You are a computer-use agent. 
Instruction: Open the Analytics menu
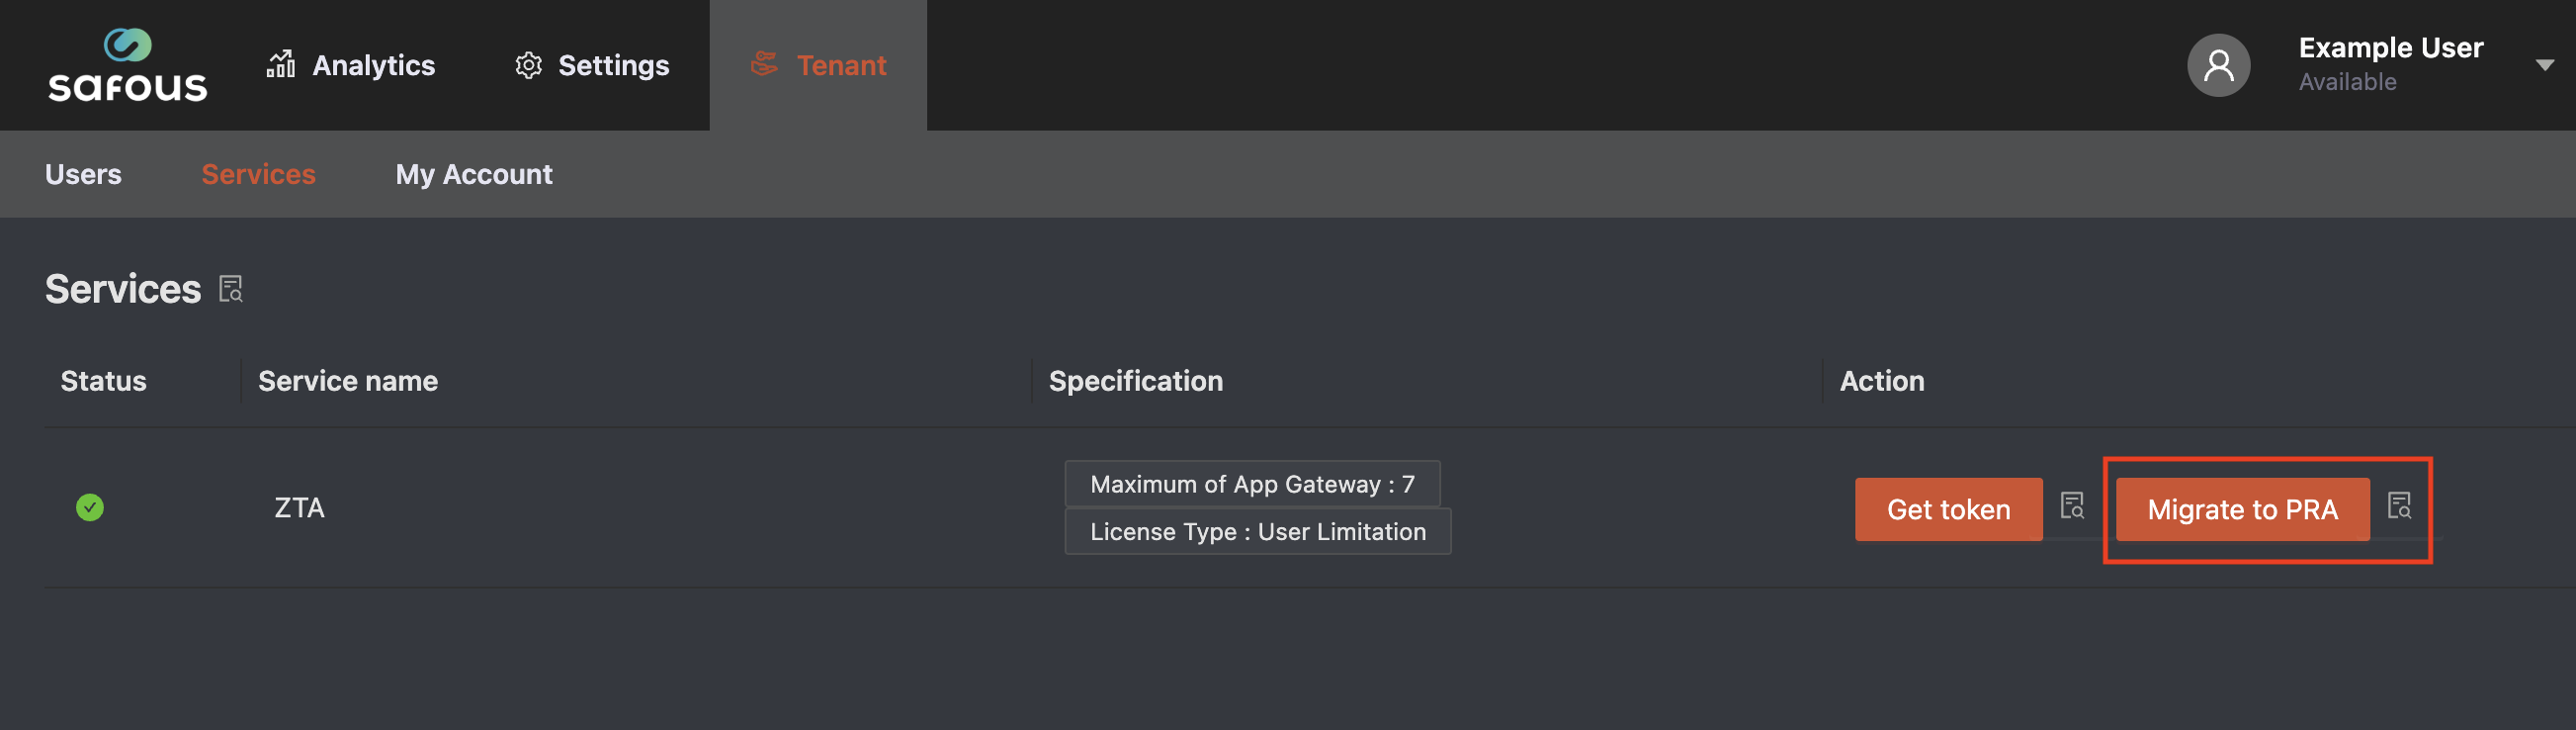tap(373, 66)
